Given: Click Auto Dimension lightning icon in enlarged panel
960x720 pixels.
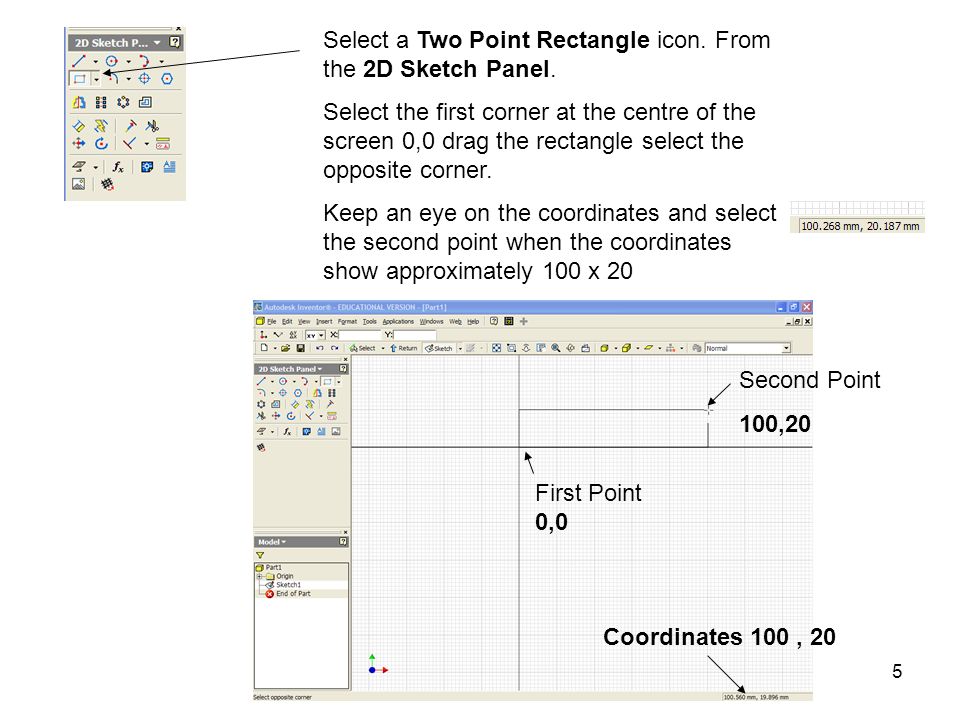Looking at the screenshot, I should [x=101, y=126].
